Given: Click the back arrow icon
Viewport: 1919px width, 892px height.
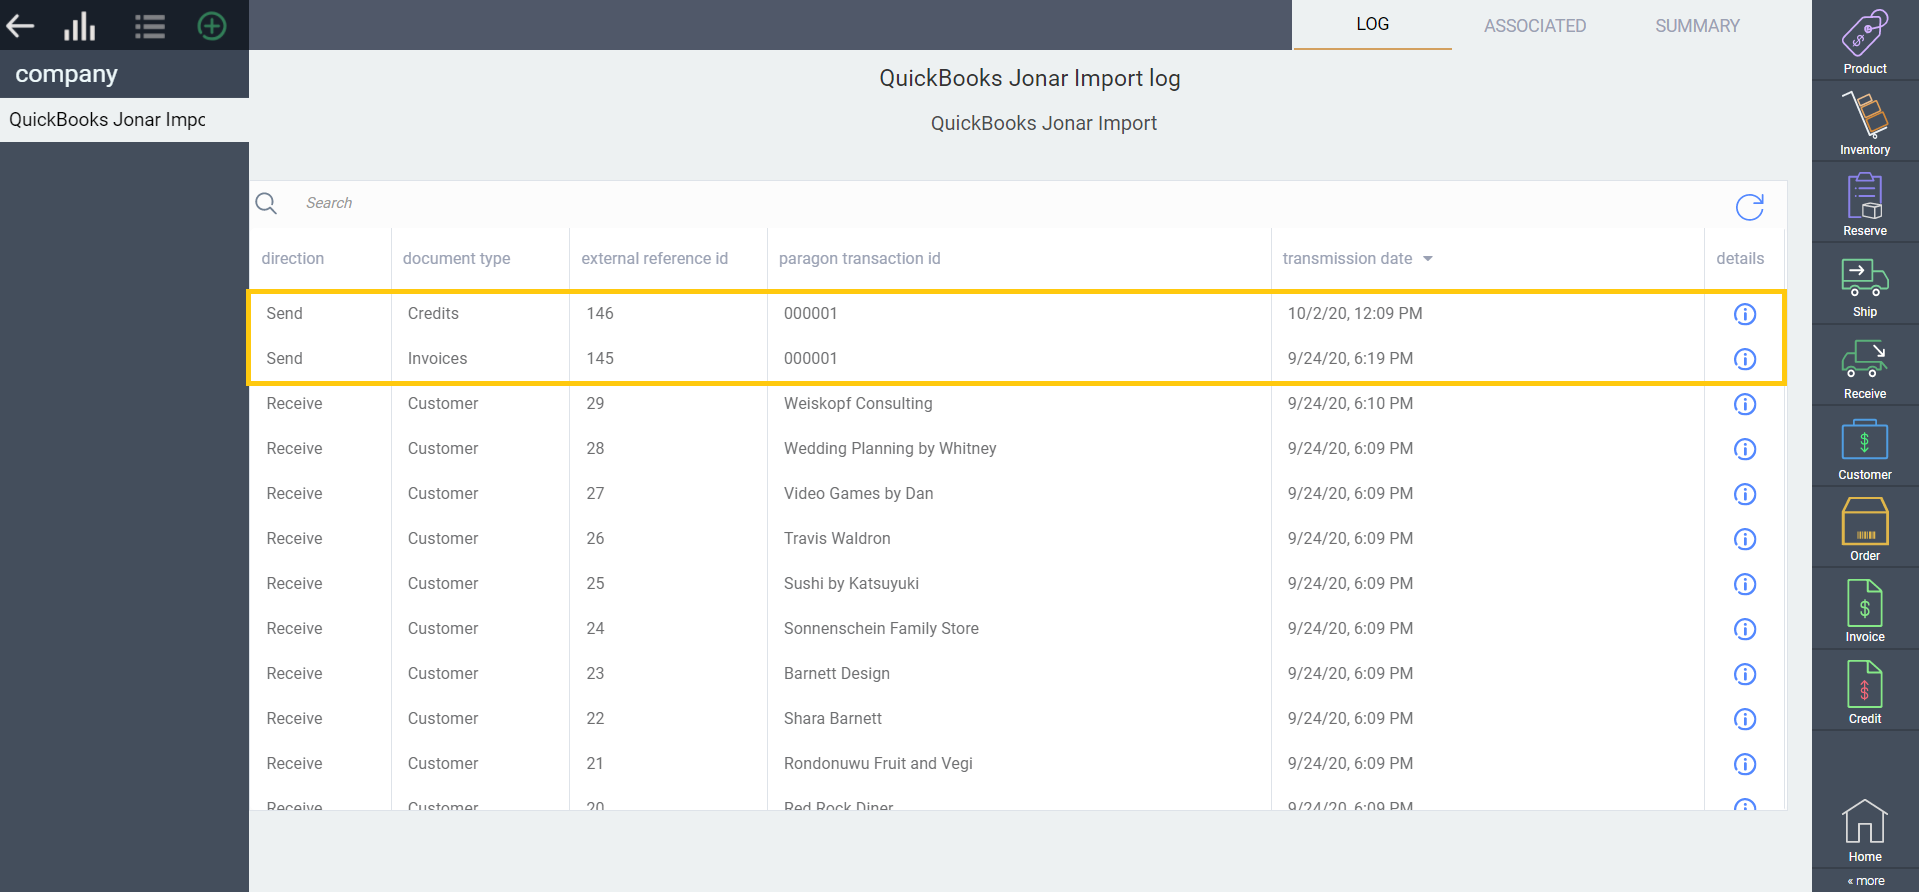Looking at the screenshot, I should click(x=21, y=26).
